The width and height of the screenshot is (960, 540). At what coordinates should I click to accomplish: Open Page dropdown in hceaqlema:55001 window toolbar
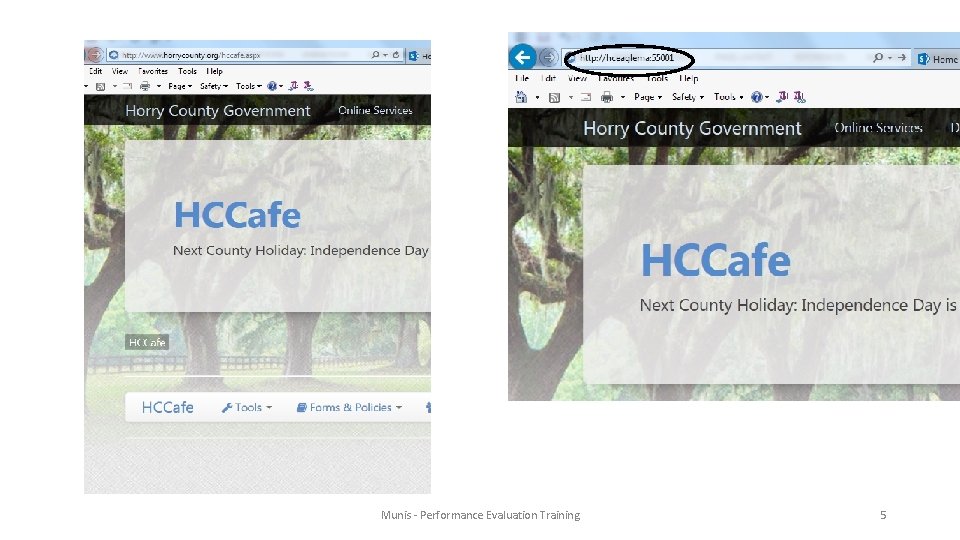pos(648,97)
